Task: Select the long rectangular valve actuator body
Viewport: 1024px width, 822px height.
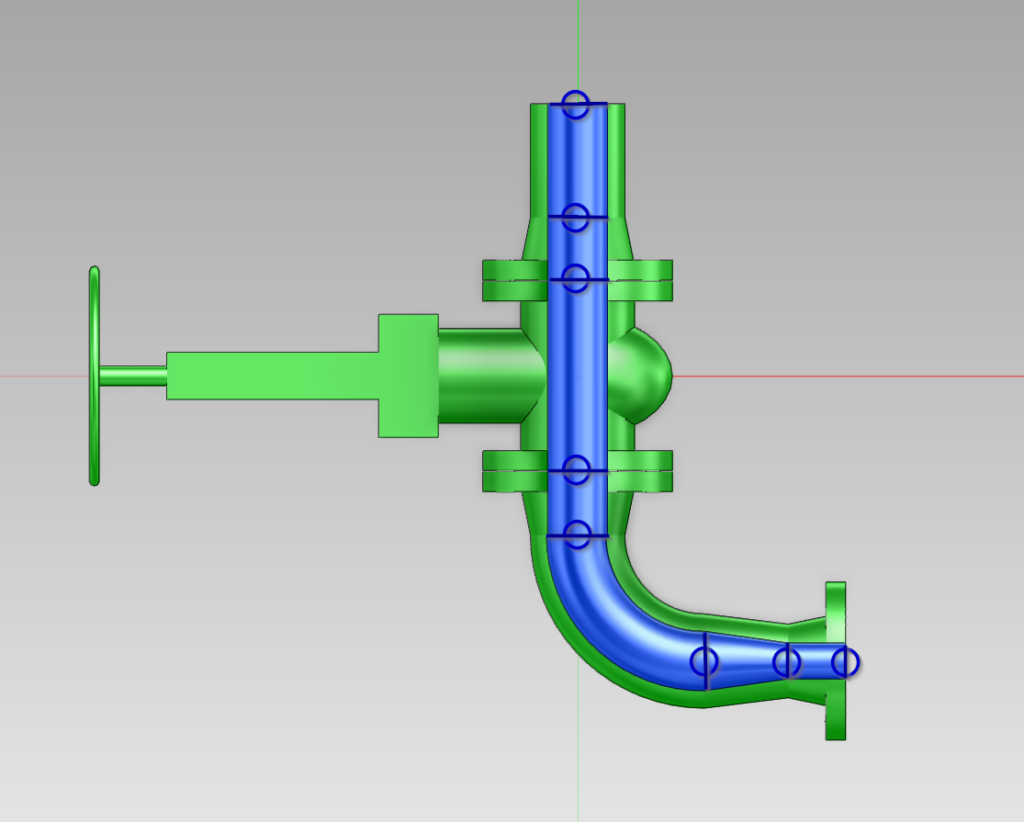Action: click(x=270, y=376)
